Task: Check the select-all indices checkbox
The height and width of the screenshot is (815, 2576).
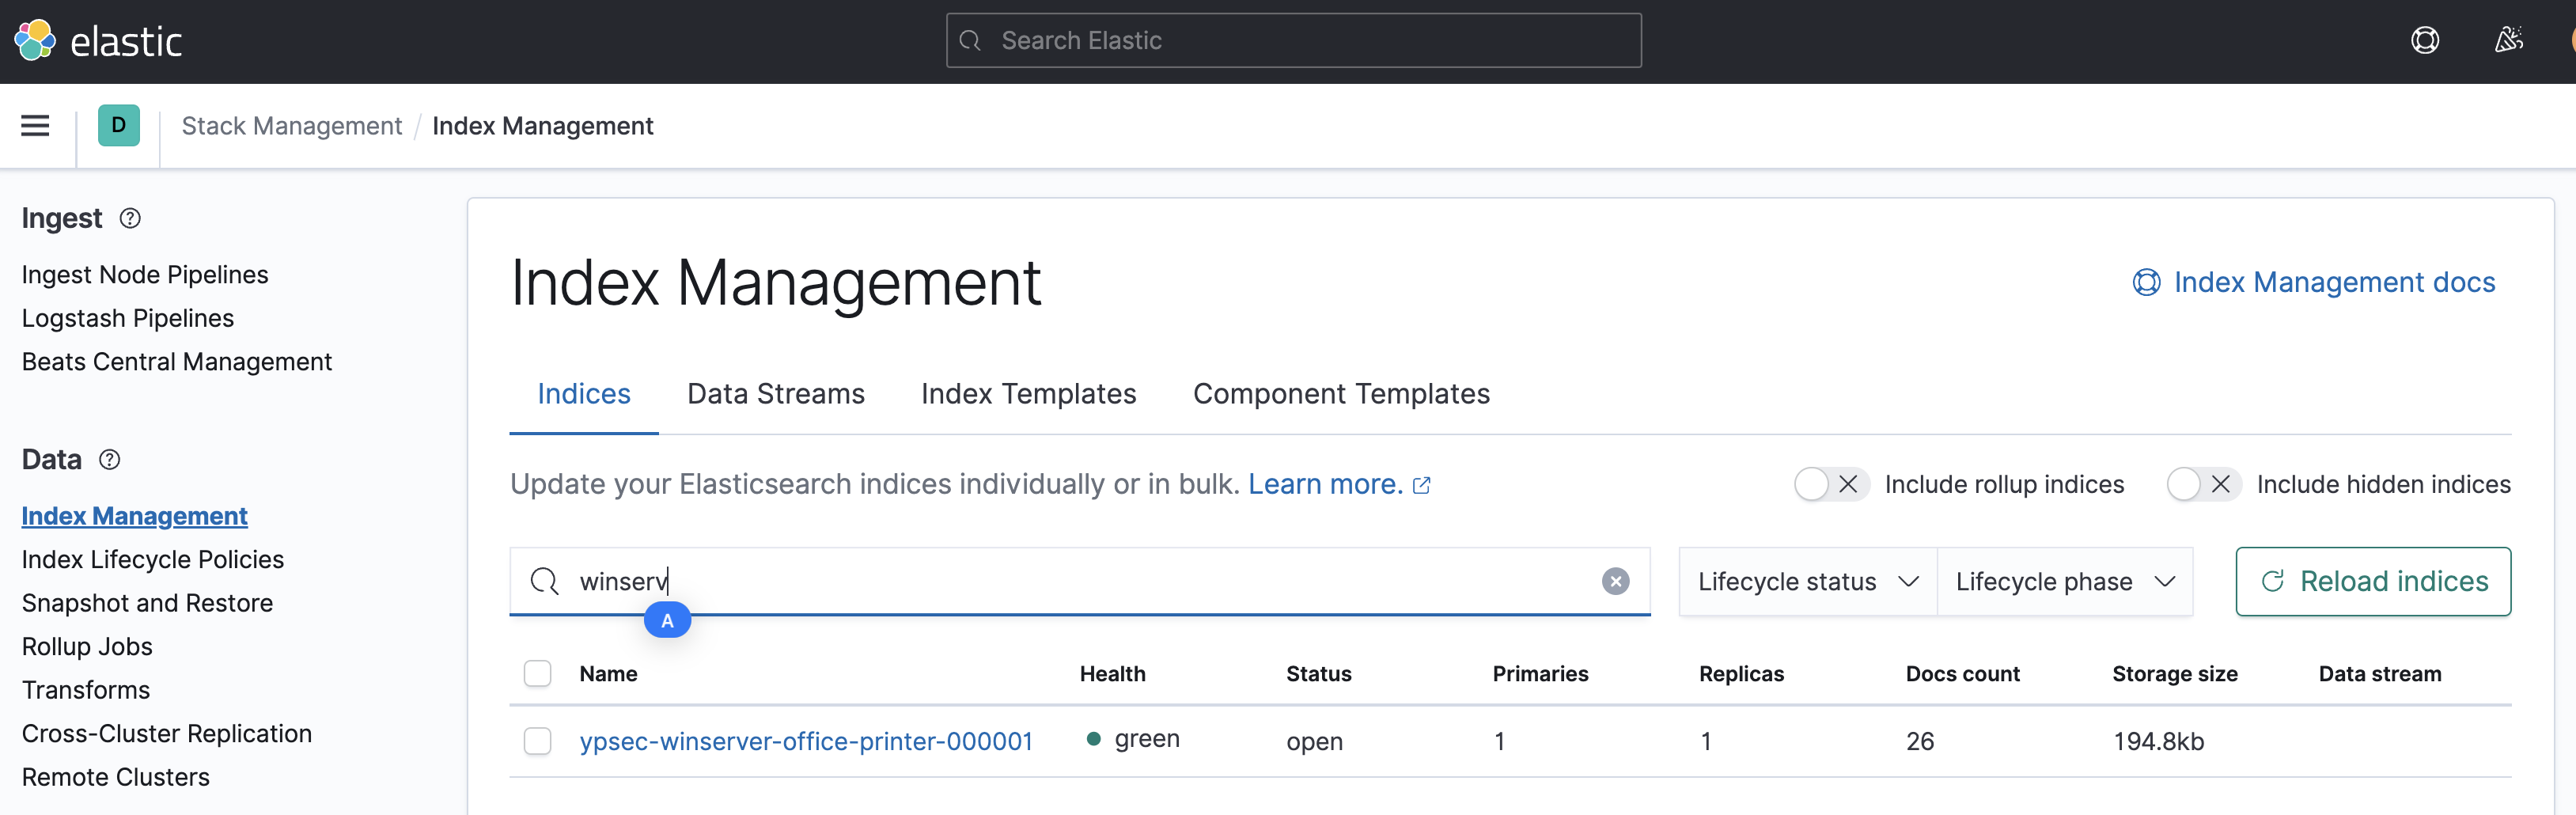Action: coord(538,673)
